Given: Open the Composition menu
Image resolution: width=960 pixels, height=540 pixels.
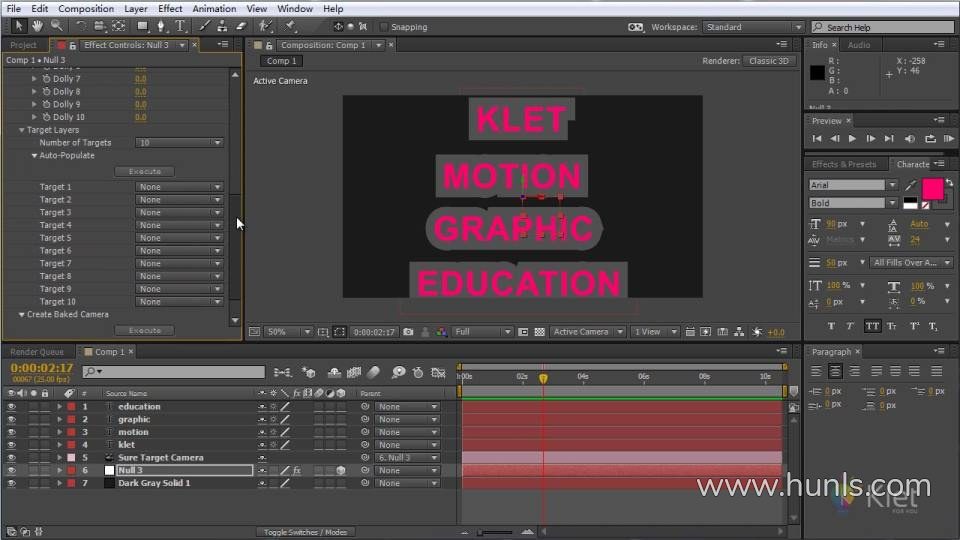Looking at the screenshot, I should (86, 9).
